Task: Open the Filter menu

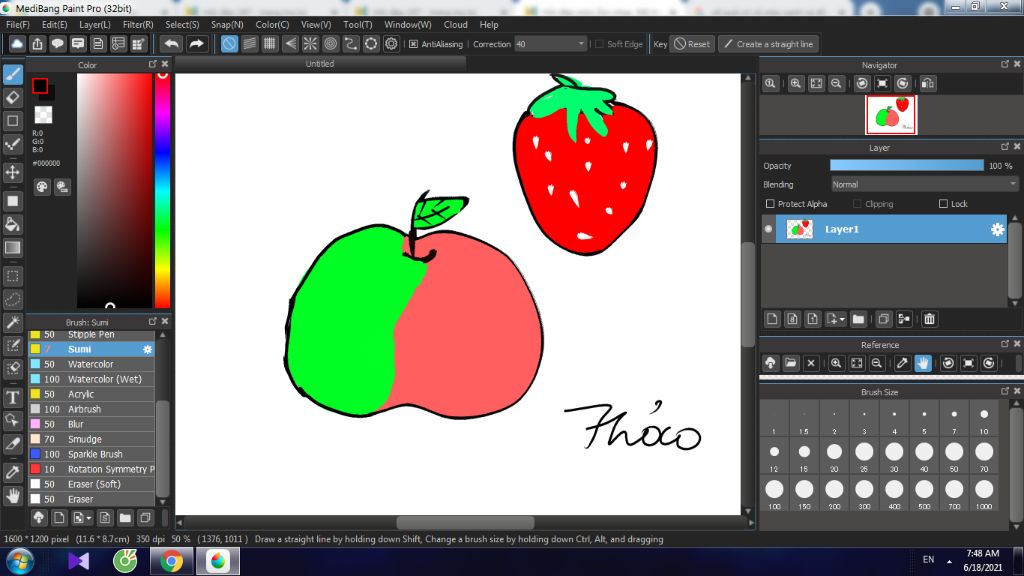Action: click(x=138, y=24)
